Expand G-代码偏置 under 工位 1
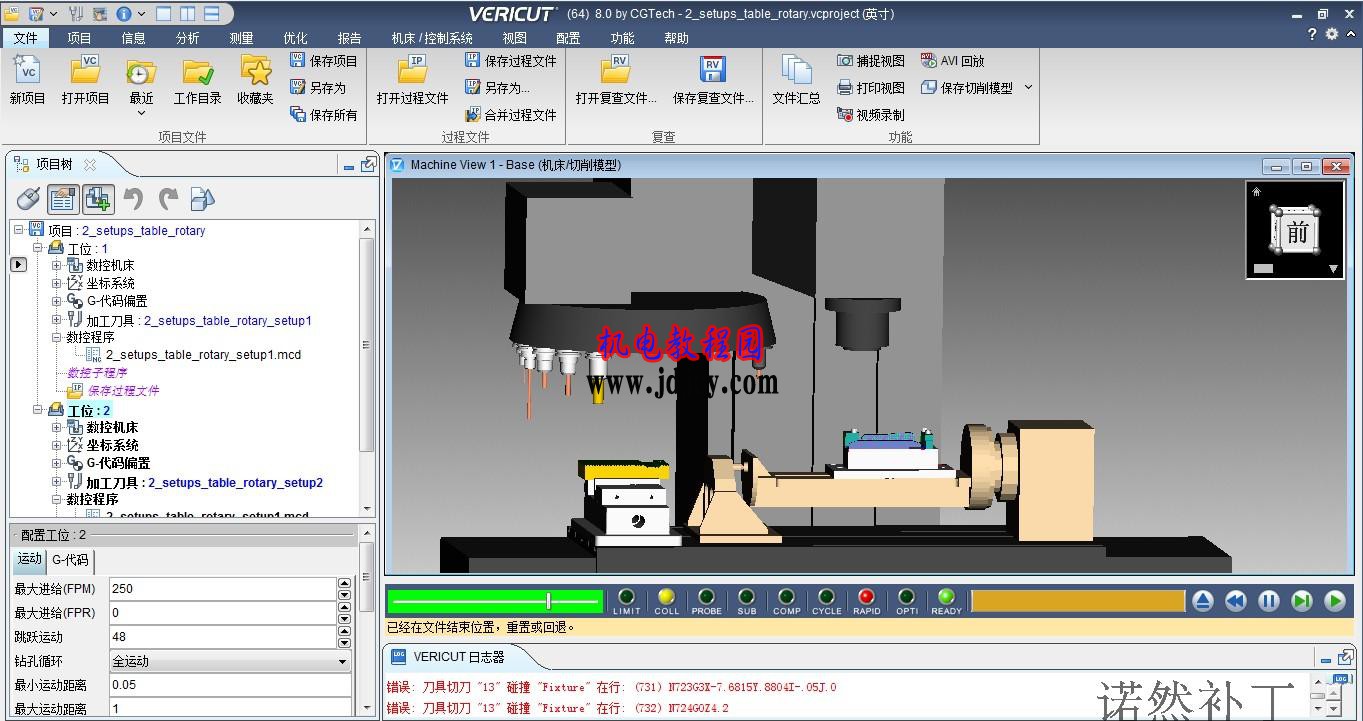 (x=57, y=301)
